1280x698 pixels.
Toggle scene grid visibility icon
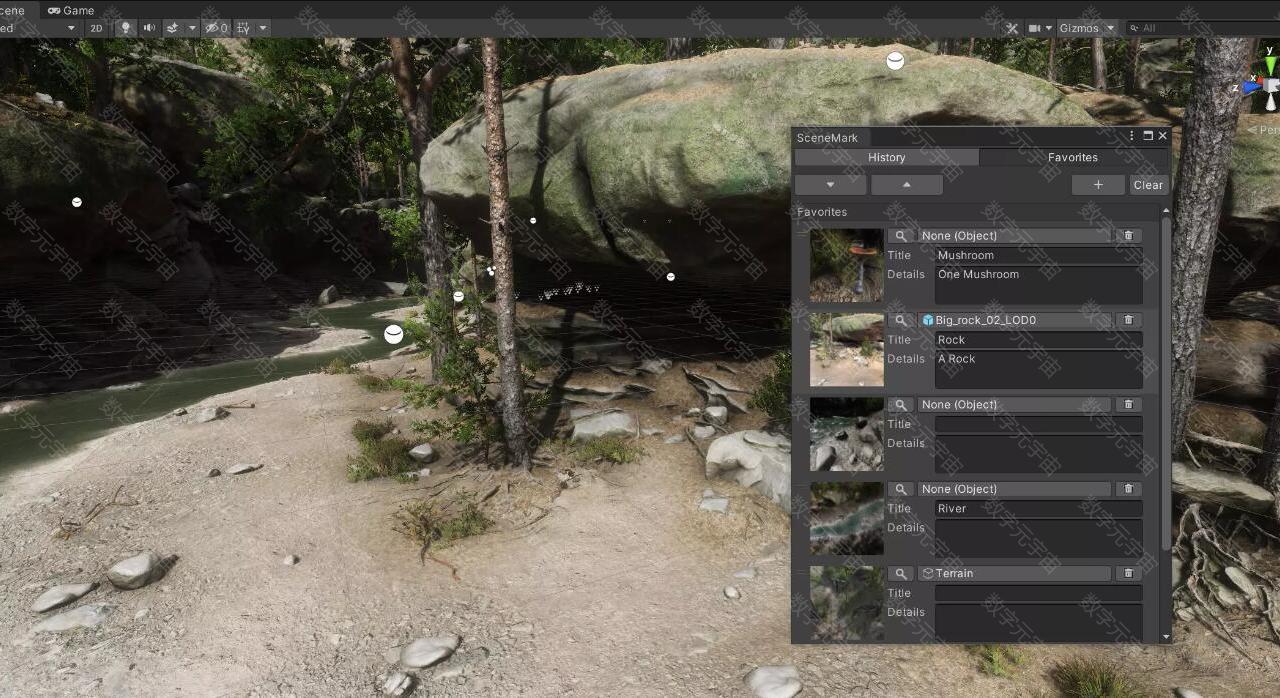pyautogui.click(x=244, y=28)
